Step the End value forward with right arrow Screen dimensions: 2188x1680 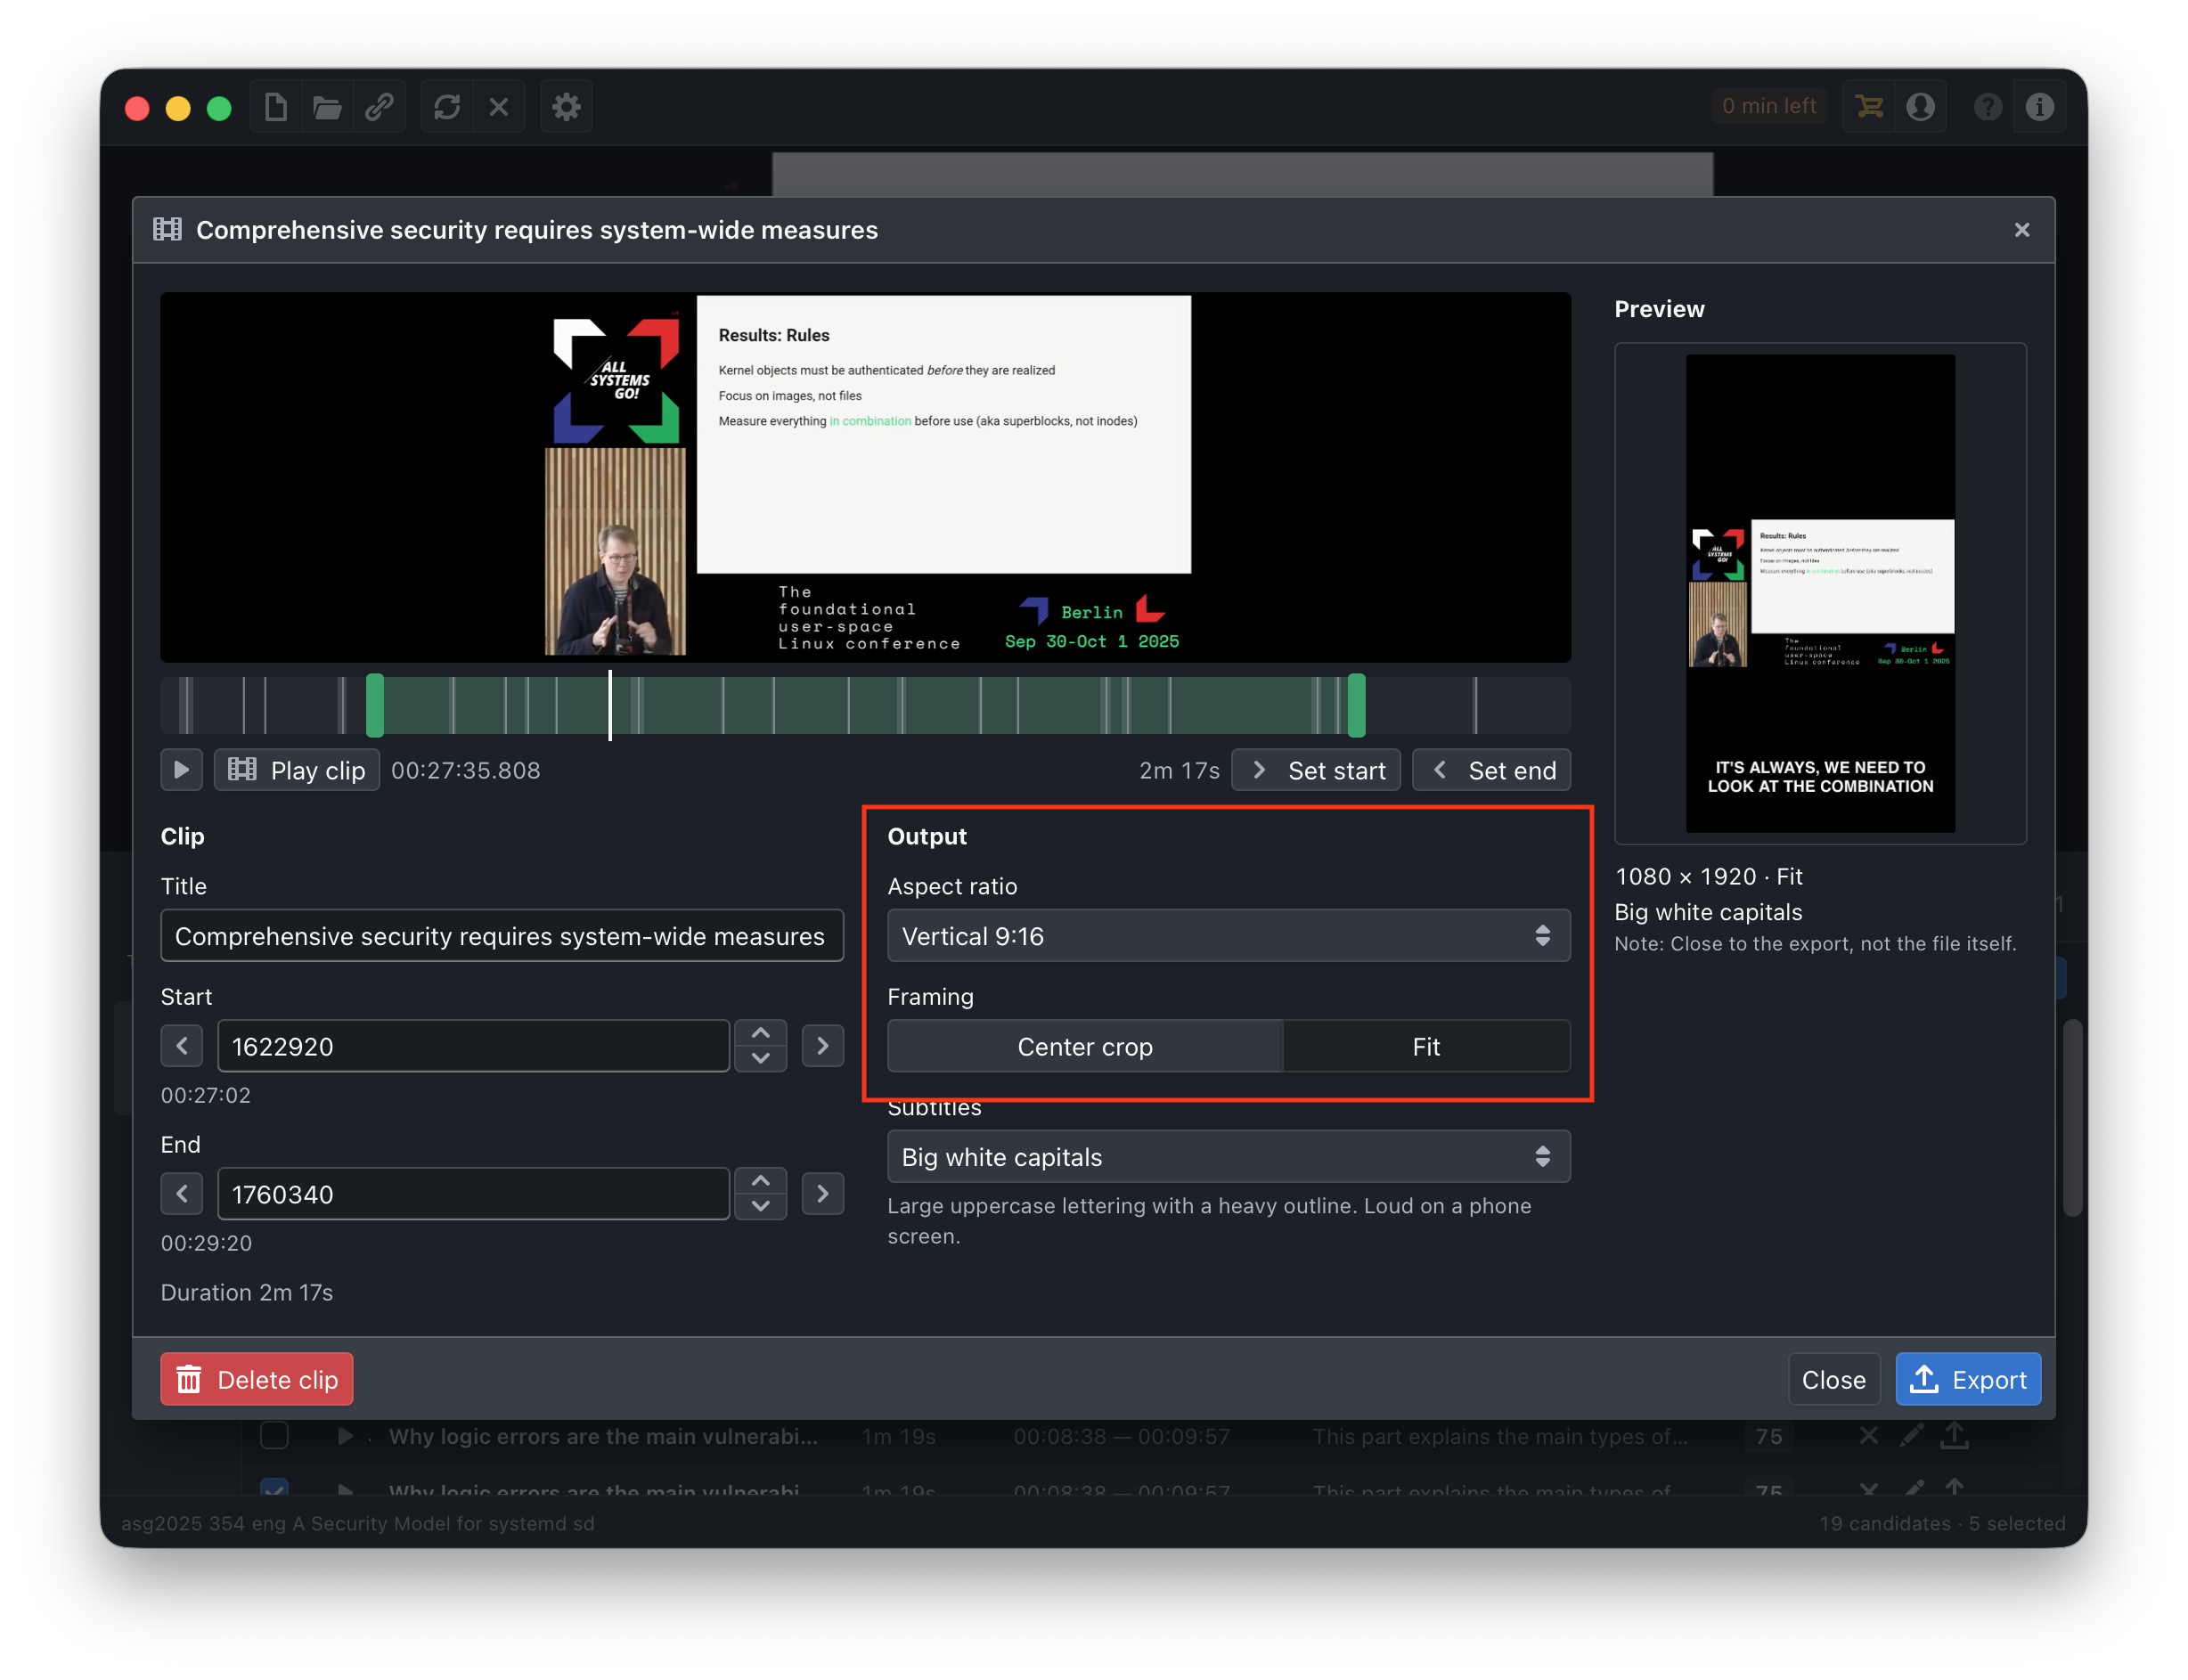click(822, 1194)
